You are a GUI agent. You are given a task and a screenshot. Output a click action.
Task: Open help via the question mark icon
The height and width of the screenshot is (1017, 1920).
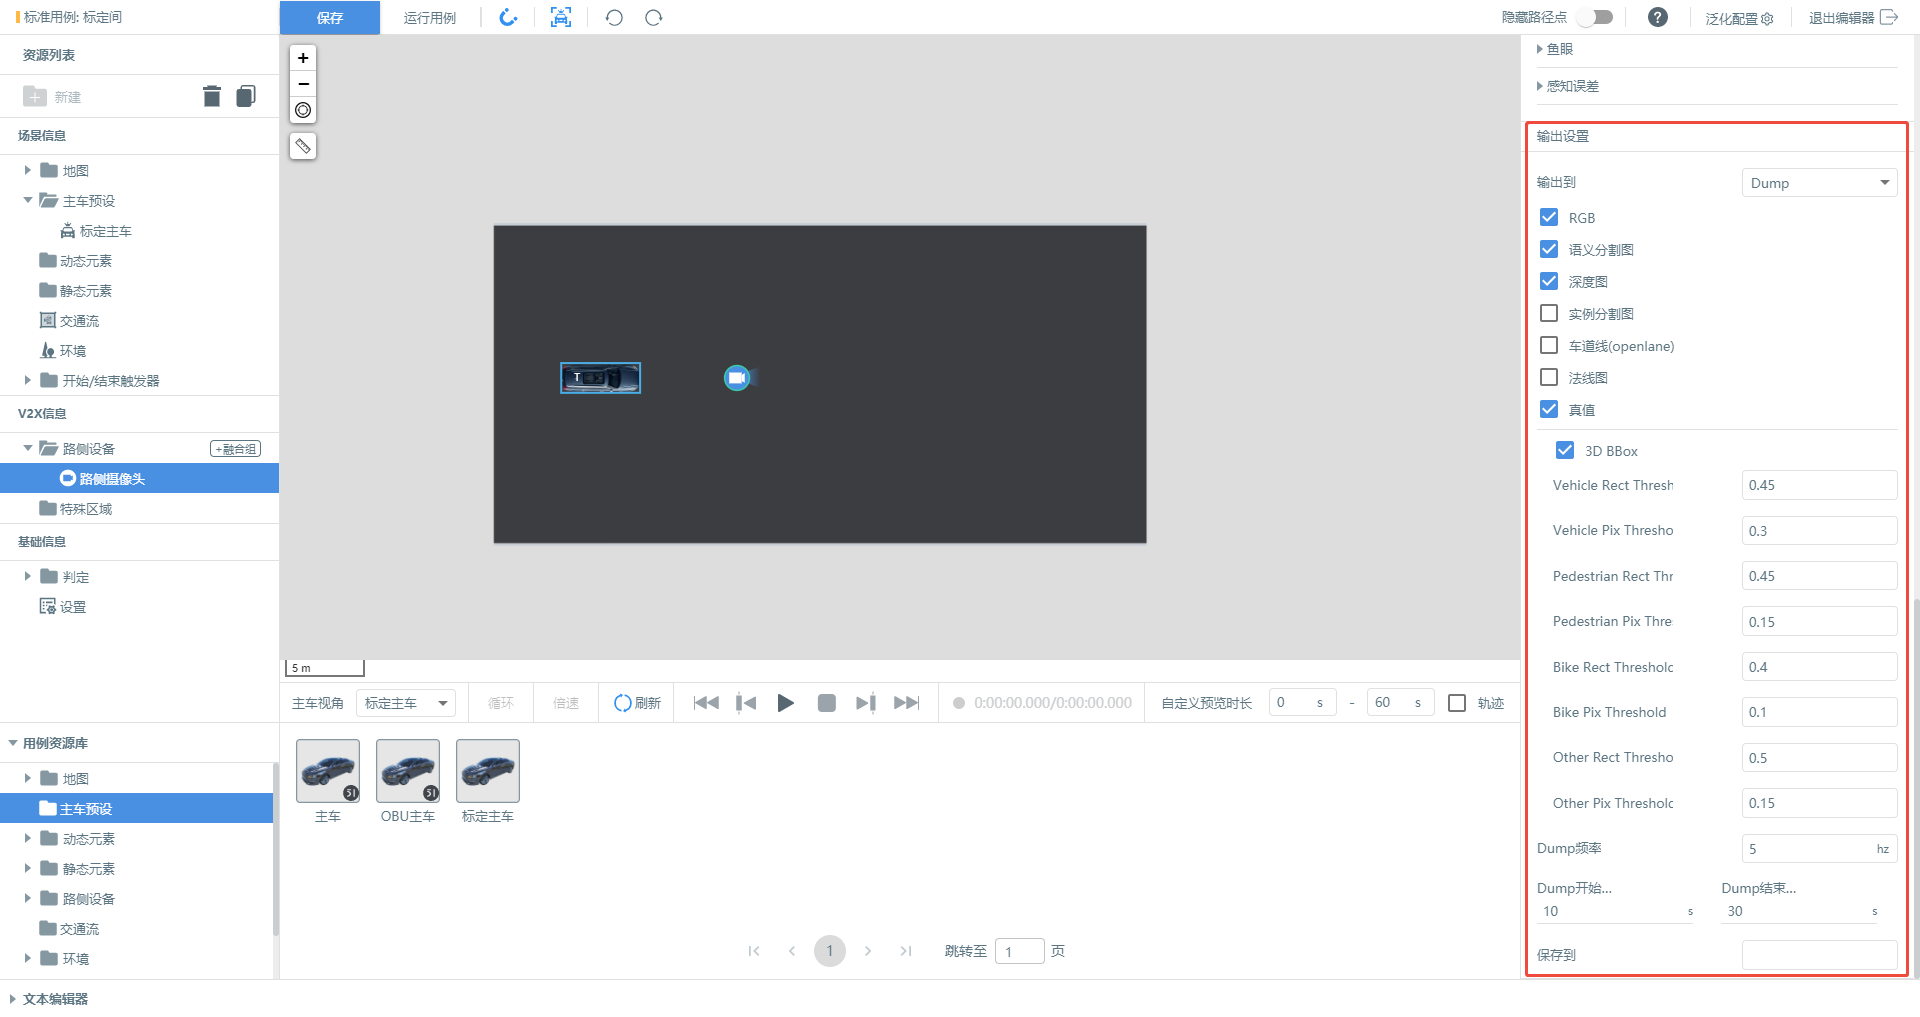[1658, 17]
